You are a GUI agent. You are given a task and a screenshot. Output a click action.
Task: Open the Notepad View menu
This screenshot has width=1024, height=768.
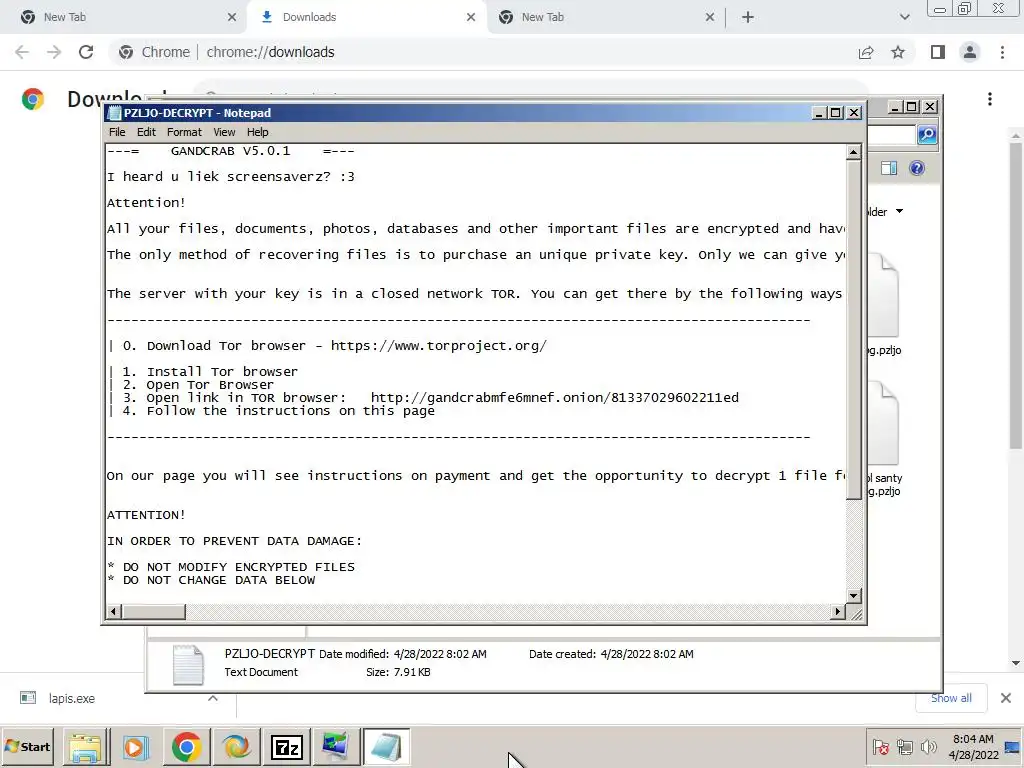coord(224,132)
